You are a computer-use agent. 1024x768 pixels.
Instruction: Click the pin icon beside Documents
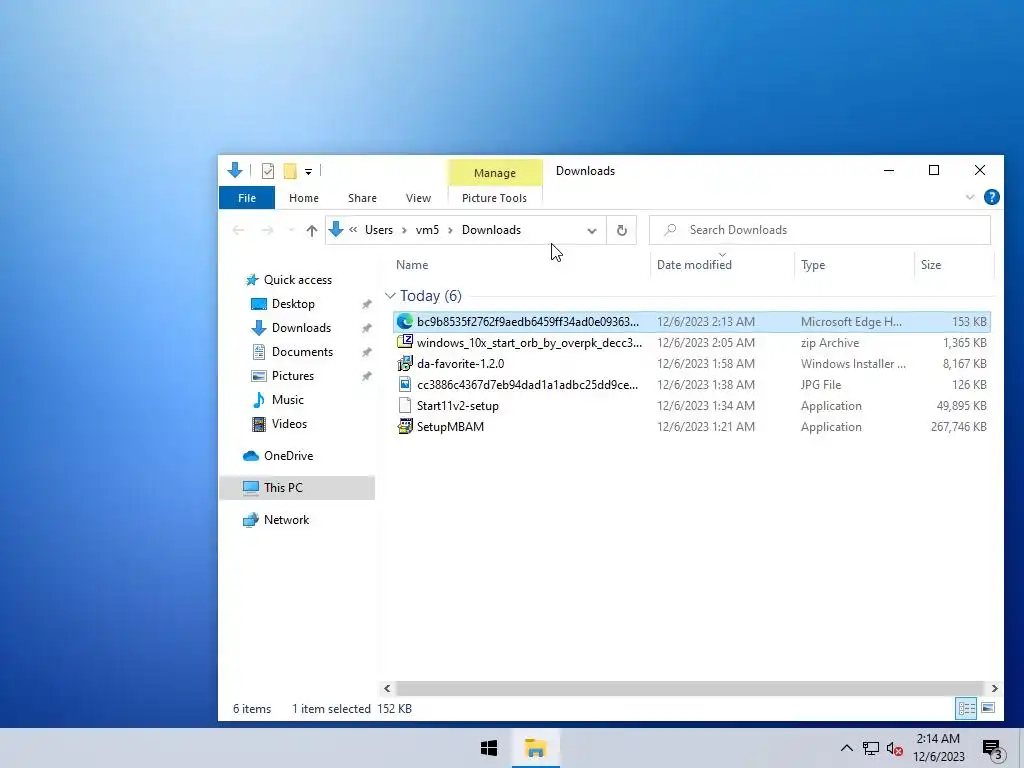[366, 353]
